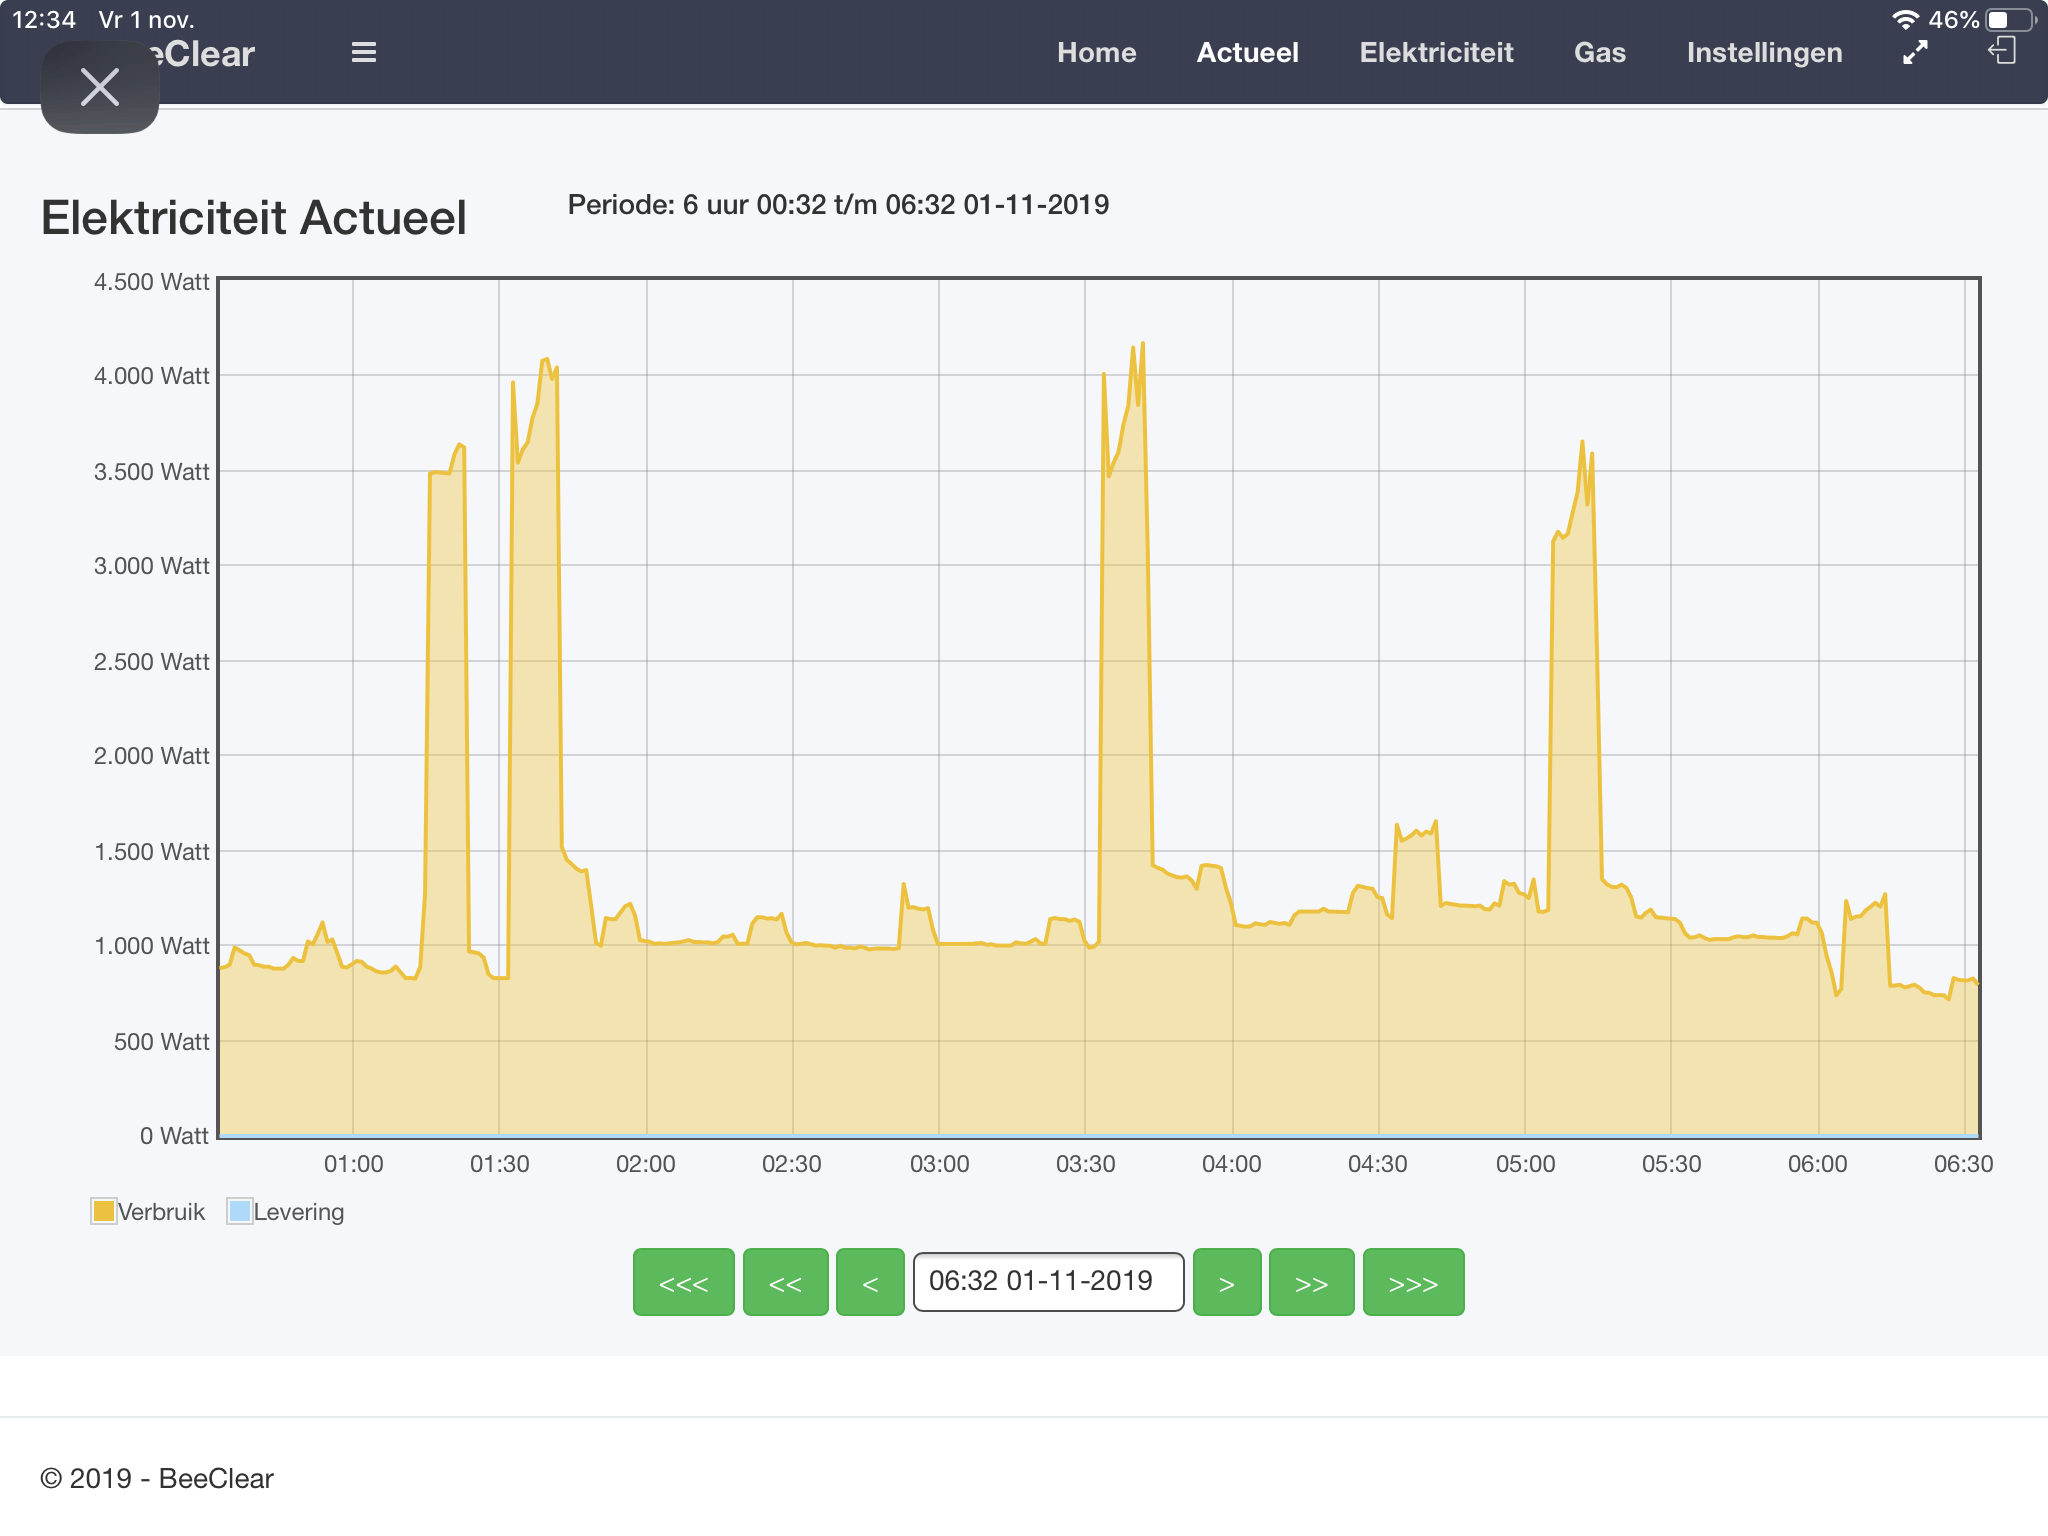Screen dimensions: 2048x1536
Task: Select the Actueel navigation tab
Action: pyautogui.click(x=1247, y=53)
